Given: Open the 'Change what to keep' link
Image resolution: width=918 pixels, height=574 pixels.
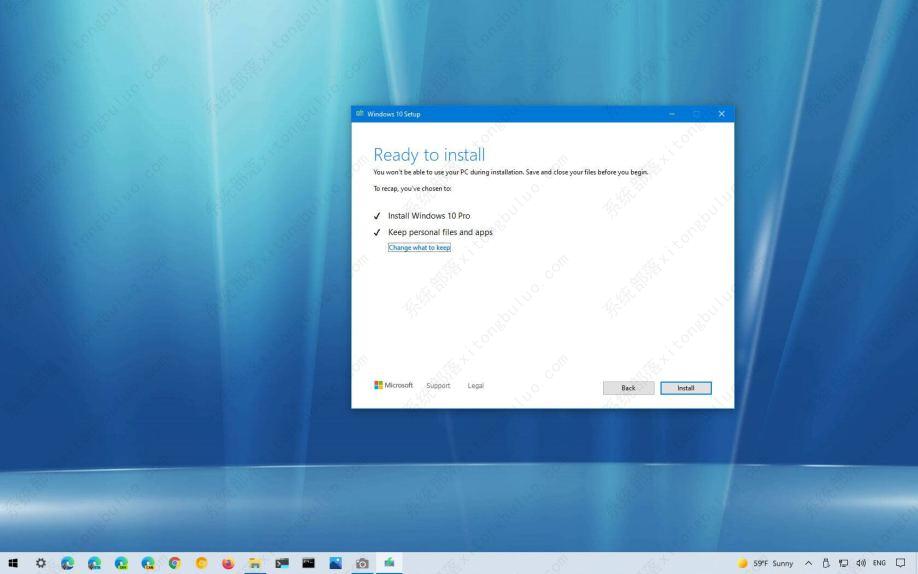Looking at the screenshot, I should coord(419,248).
